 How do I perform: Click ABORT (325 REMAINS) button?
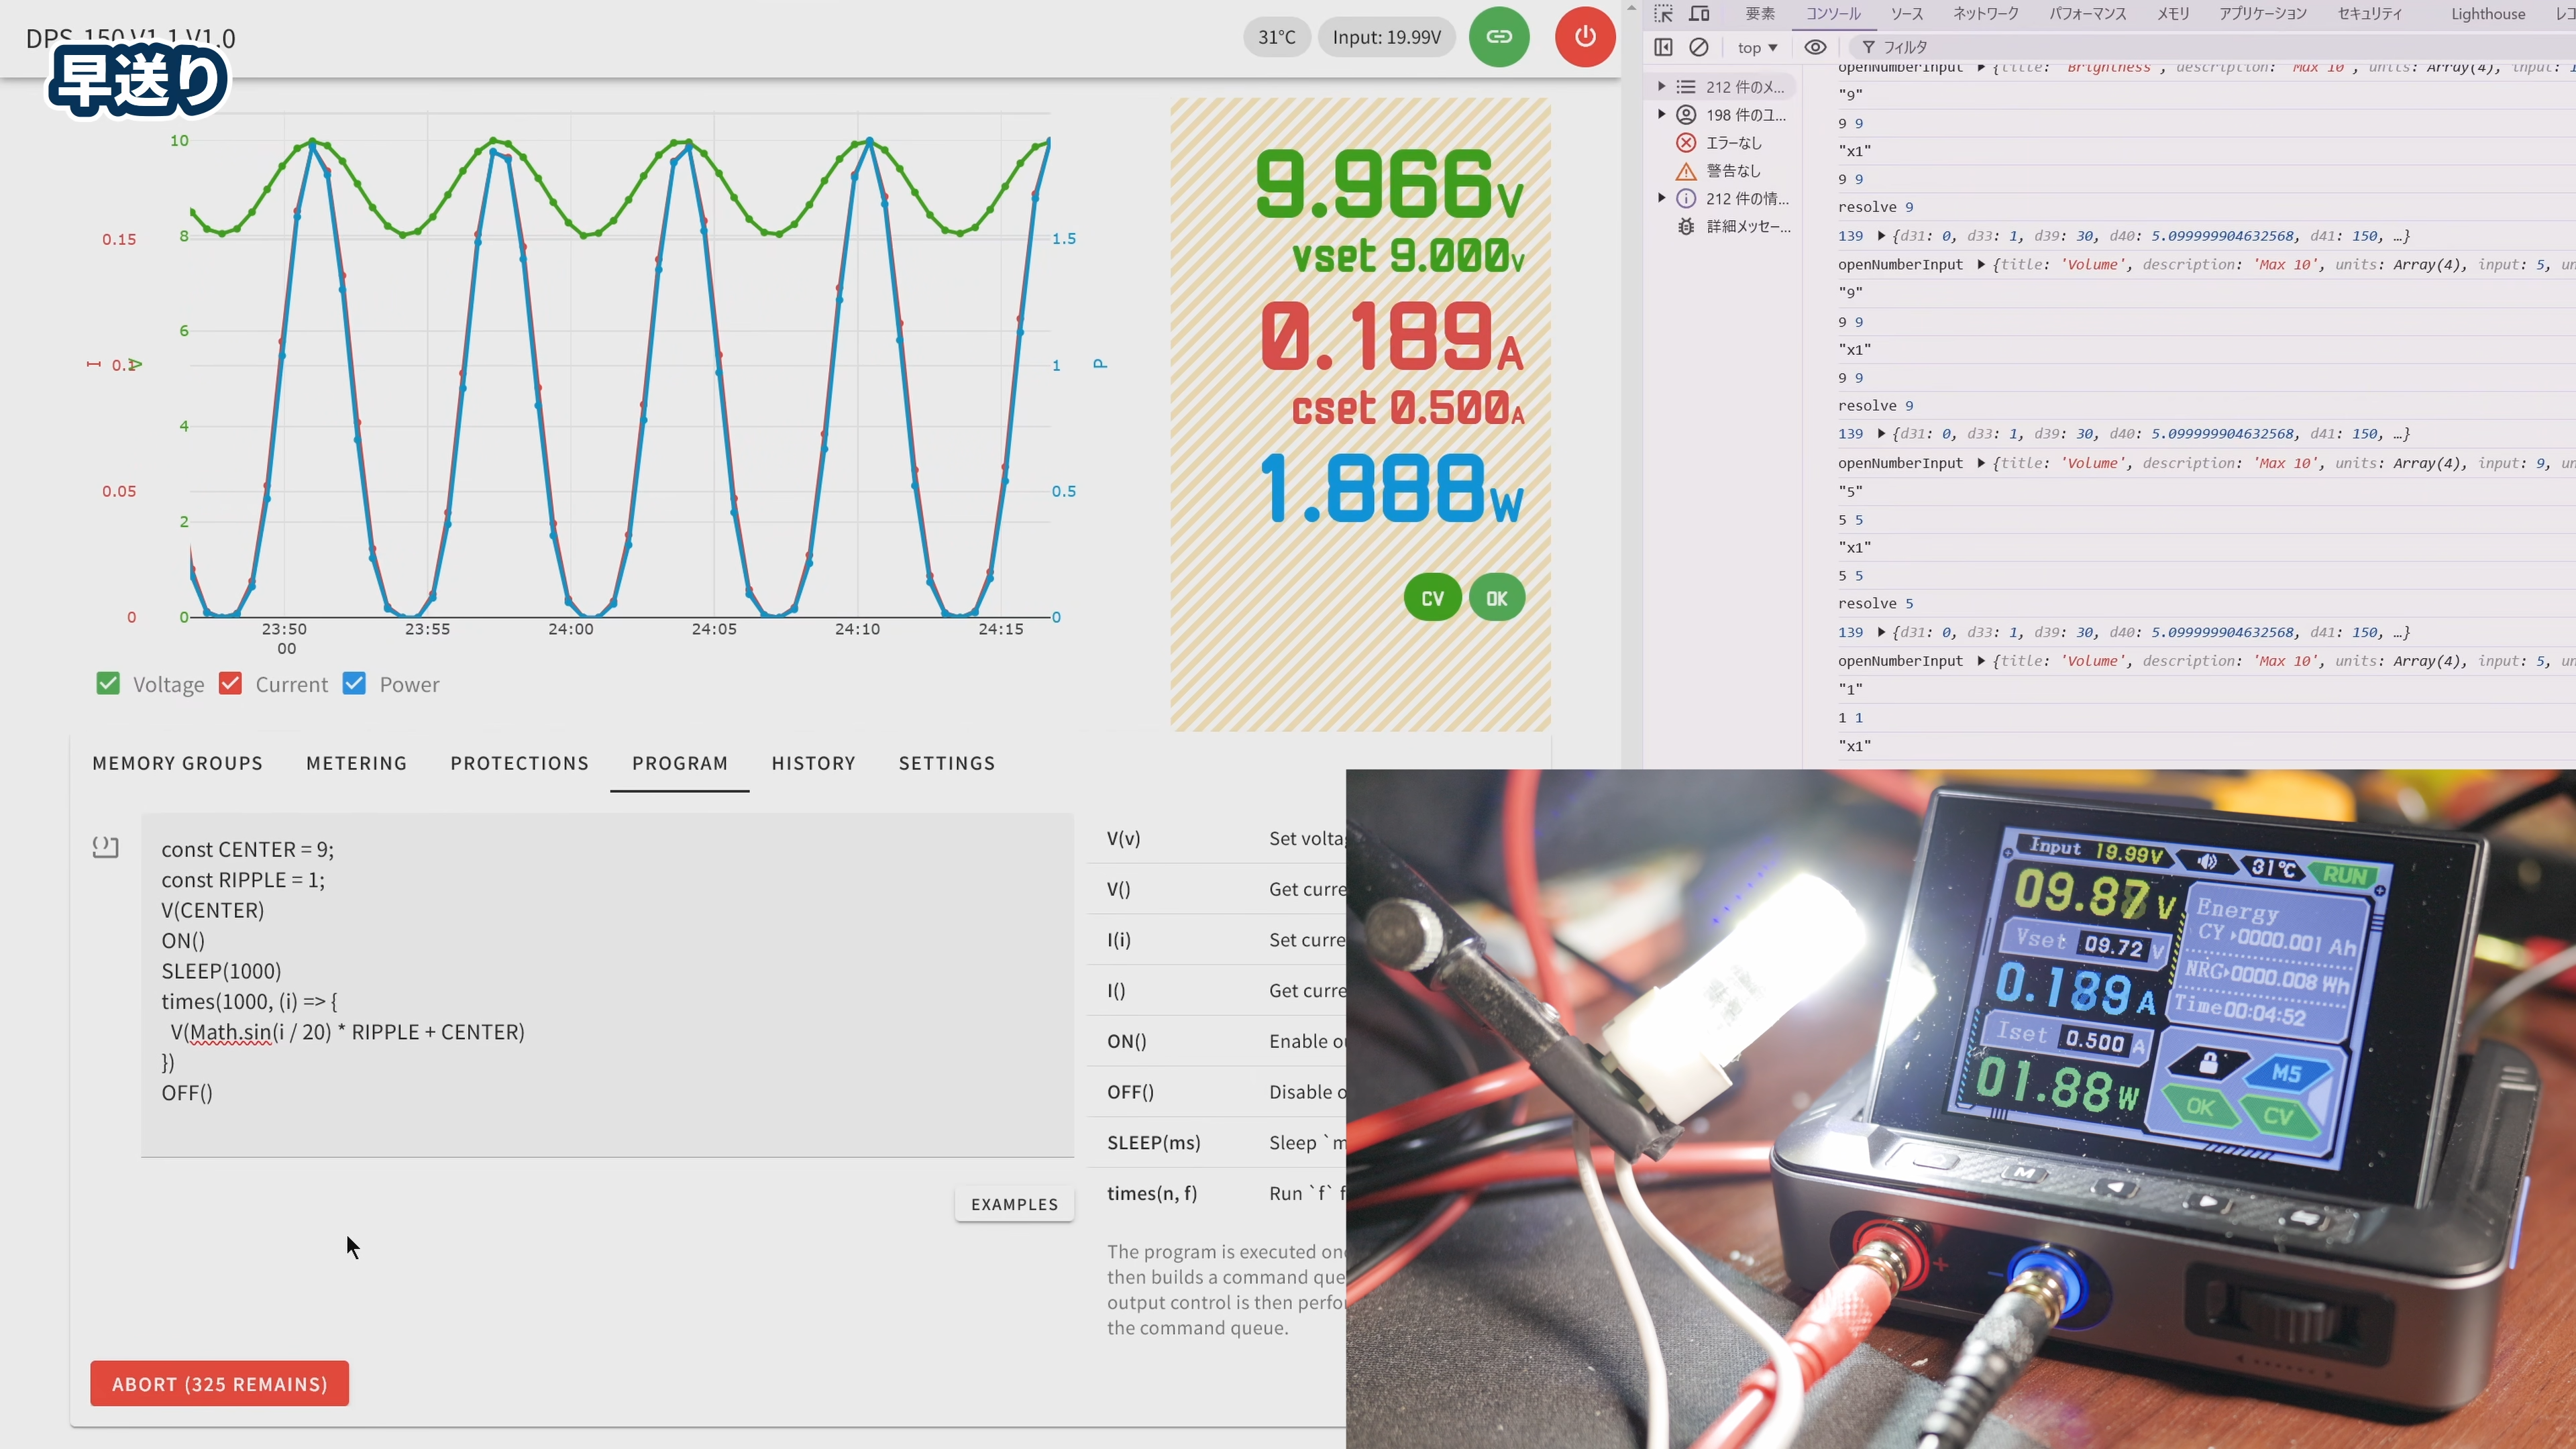click(x=219, y=1384)
